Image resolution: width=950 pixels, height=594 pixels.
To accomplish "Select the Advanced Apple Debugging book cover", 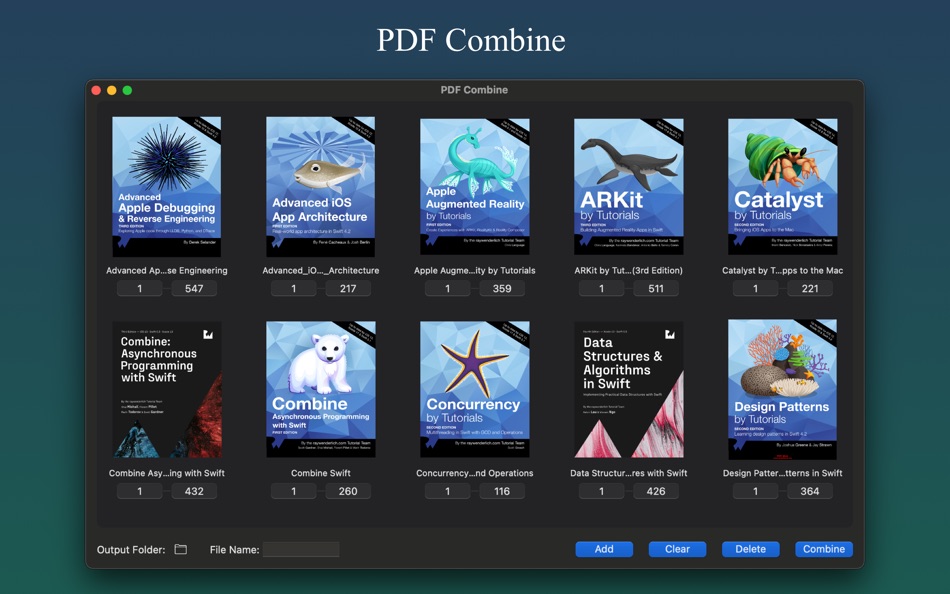I will (x=167, y=186).
